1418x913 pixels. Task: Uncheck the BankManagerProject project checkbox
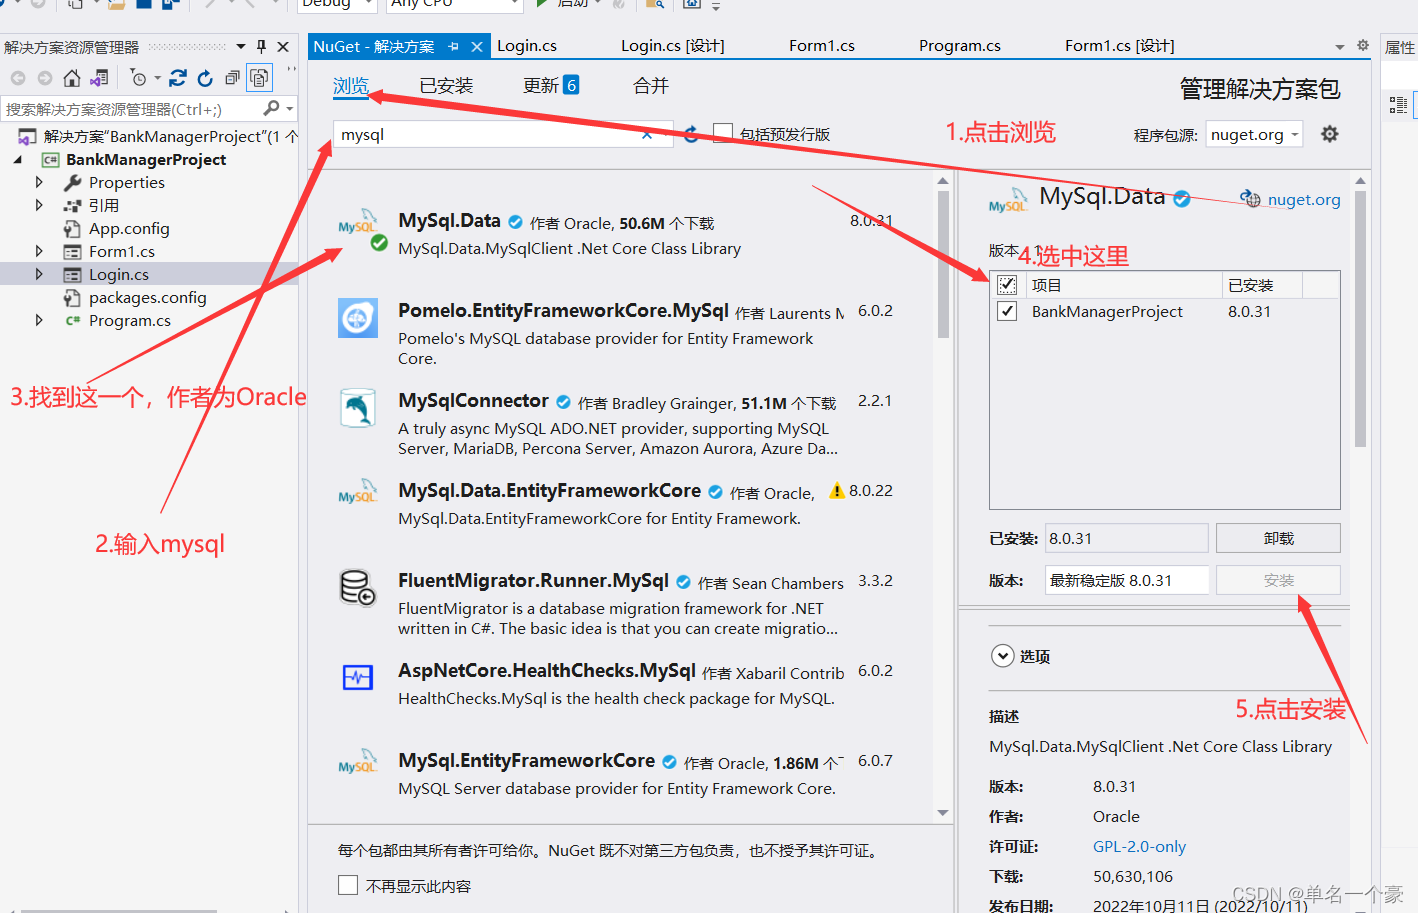(1007, 311)
